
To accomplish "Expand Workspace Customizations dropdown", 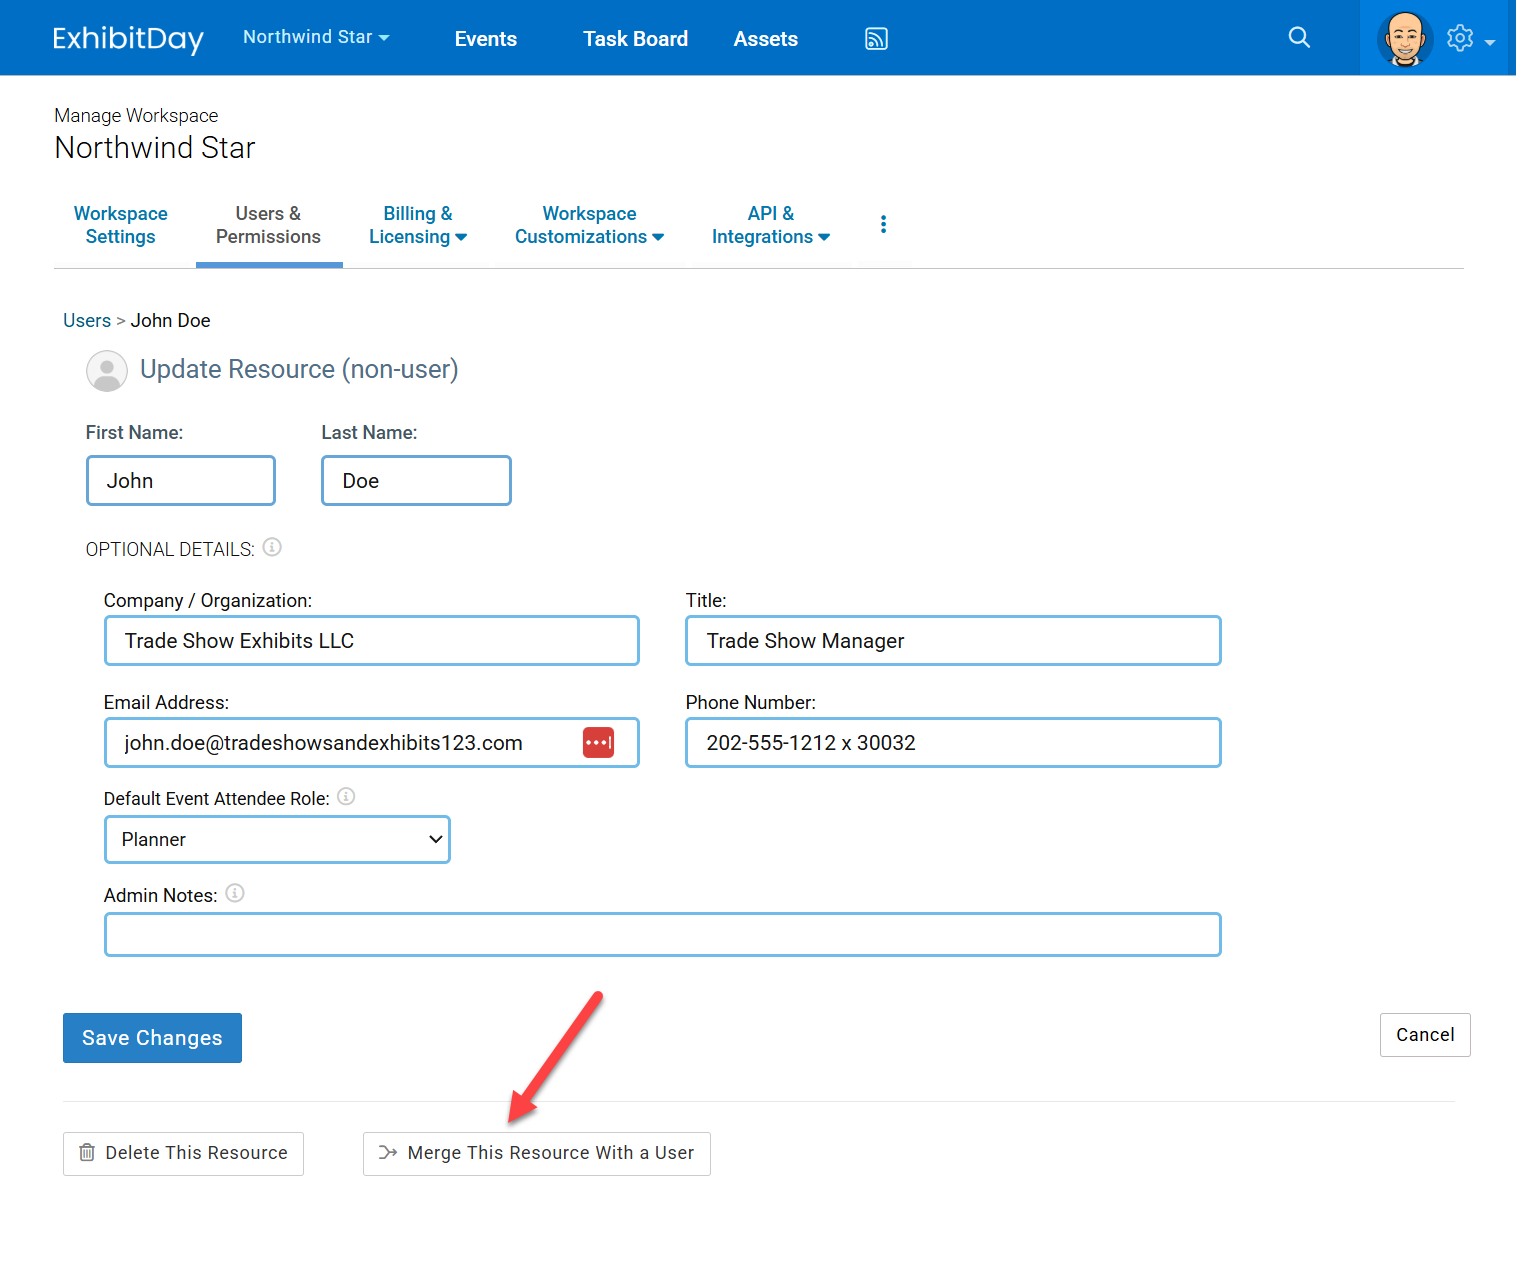I will (589, 225).
